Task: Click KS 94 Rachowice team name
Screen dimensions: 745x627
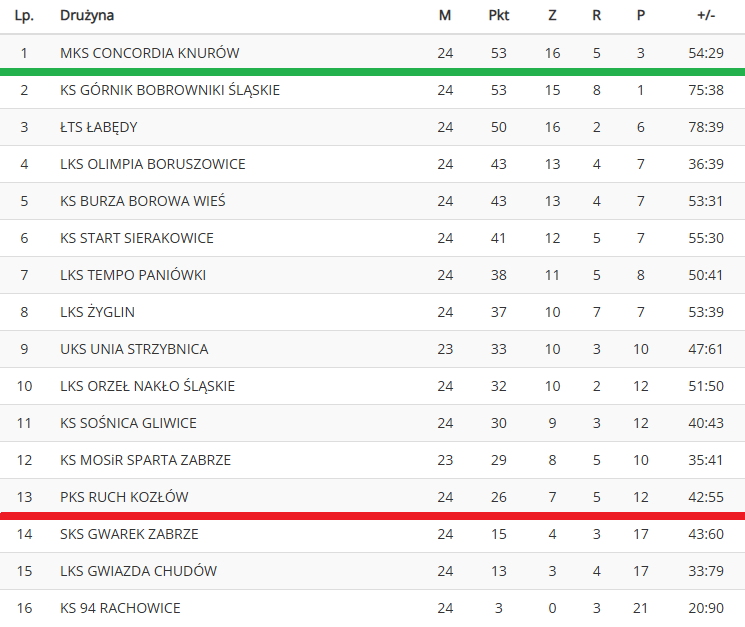Action: point(120,608)
